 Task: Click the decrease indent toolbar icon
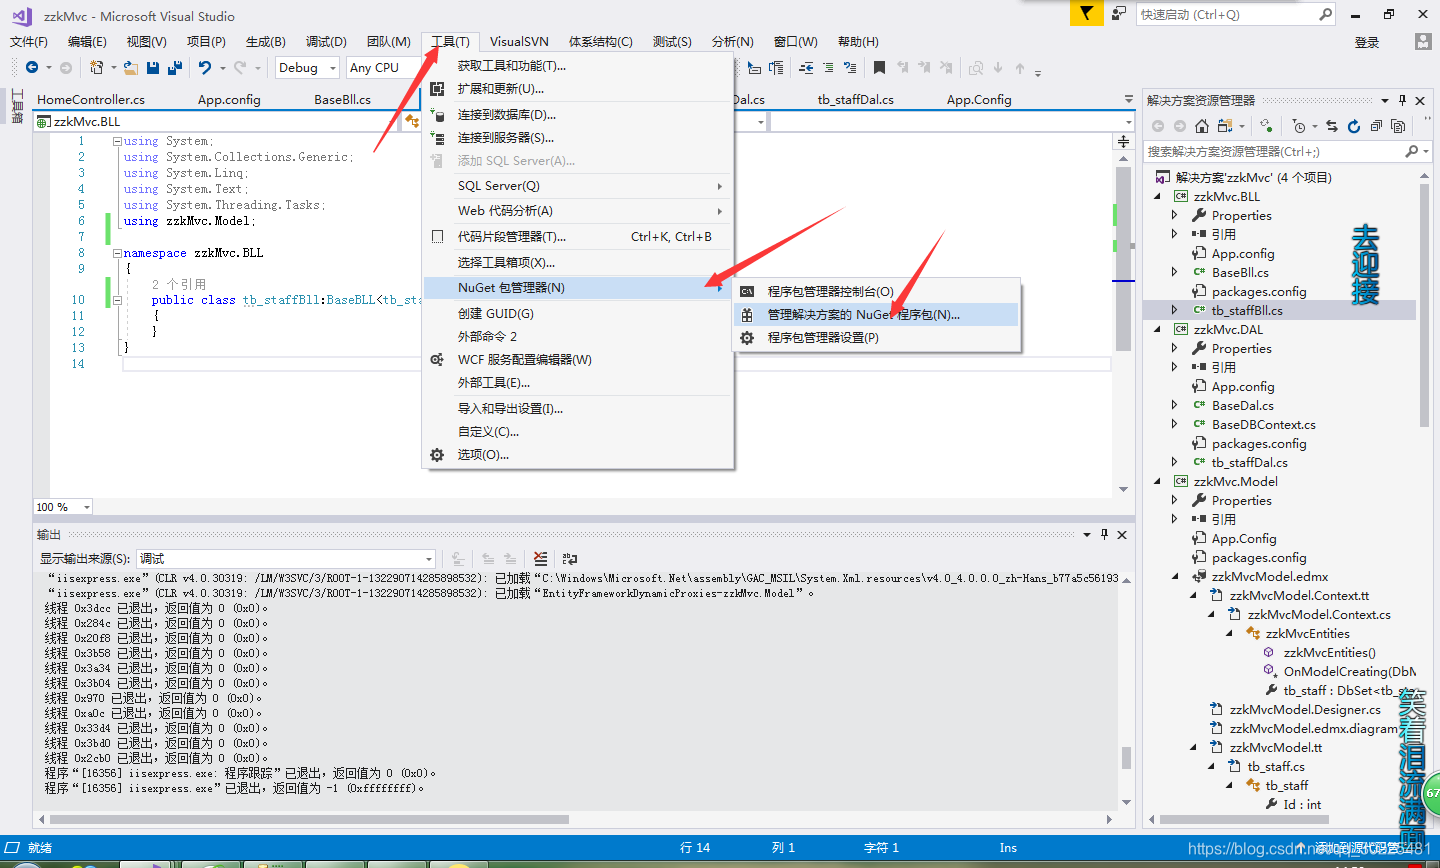pos(806,67)
